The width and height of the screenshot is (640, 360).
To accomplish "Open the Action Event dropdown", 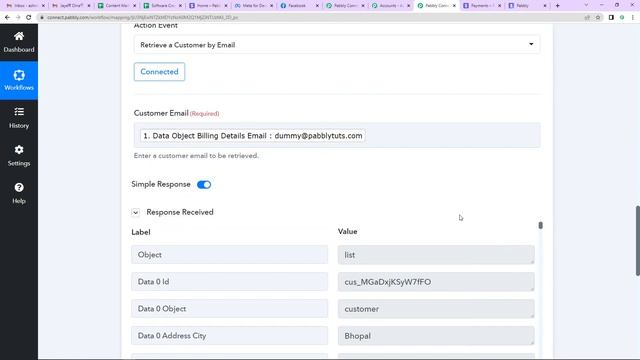I will coord(337,44).
